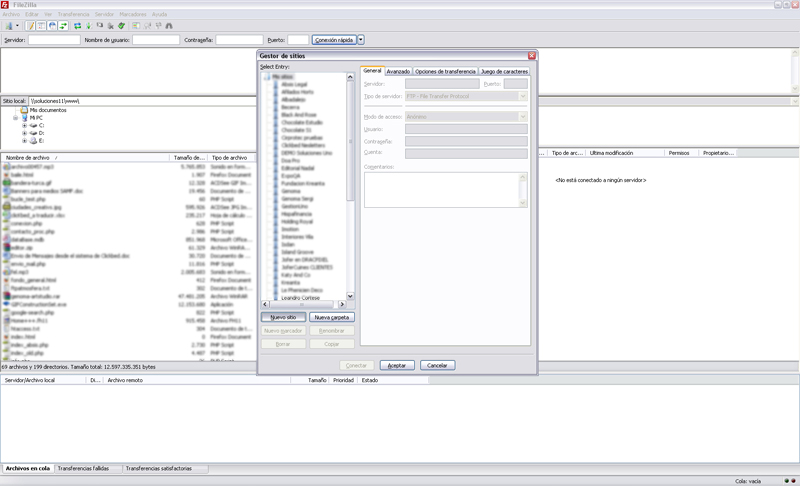Select the Black And Rose site entry
Screen dimensions: 800x486
coord(299,115)
